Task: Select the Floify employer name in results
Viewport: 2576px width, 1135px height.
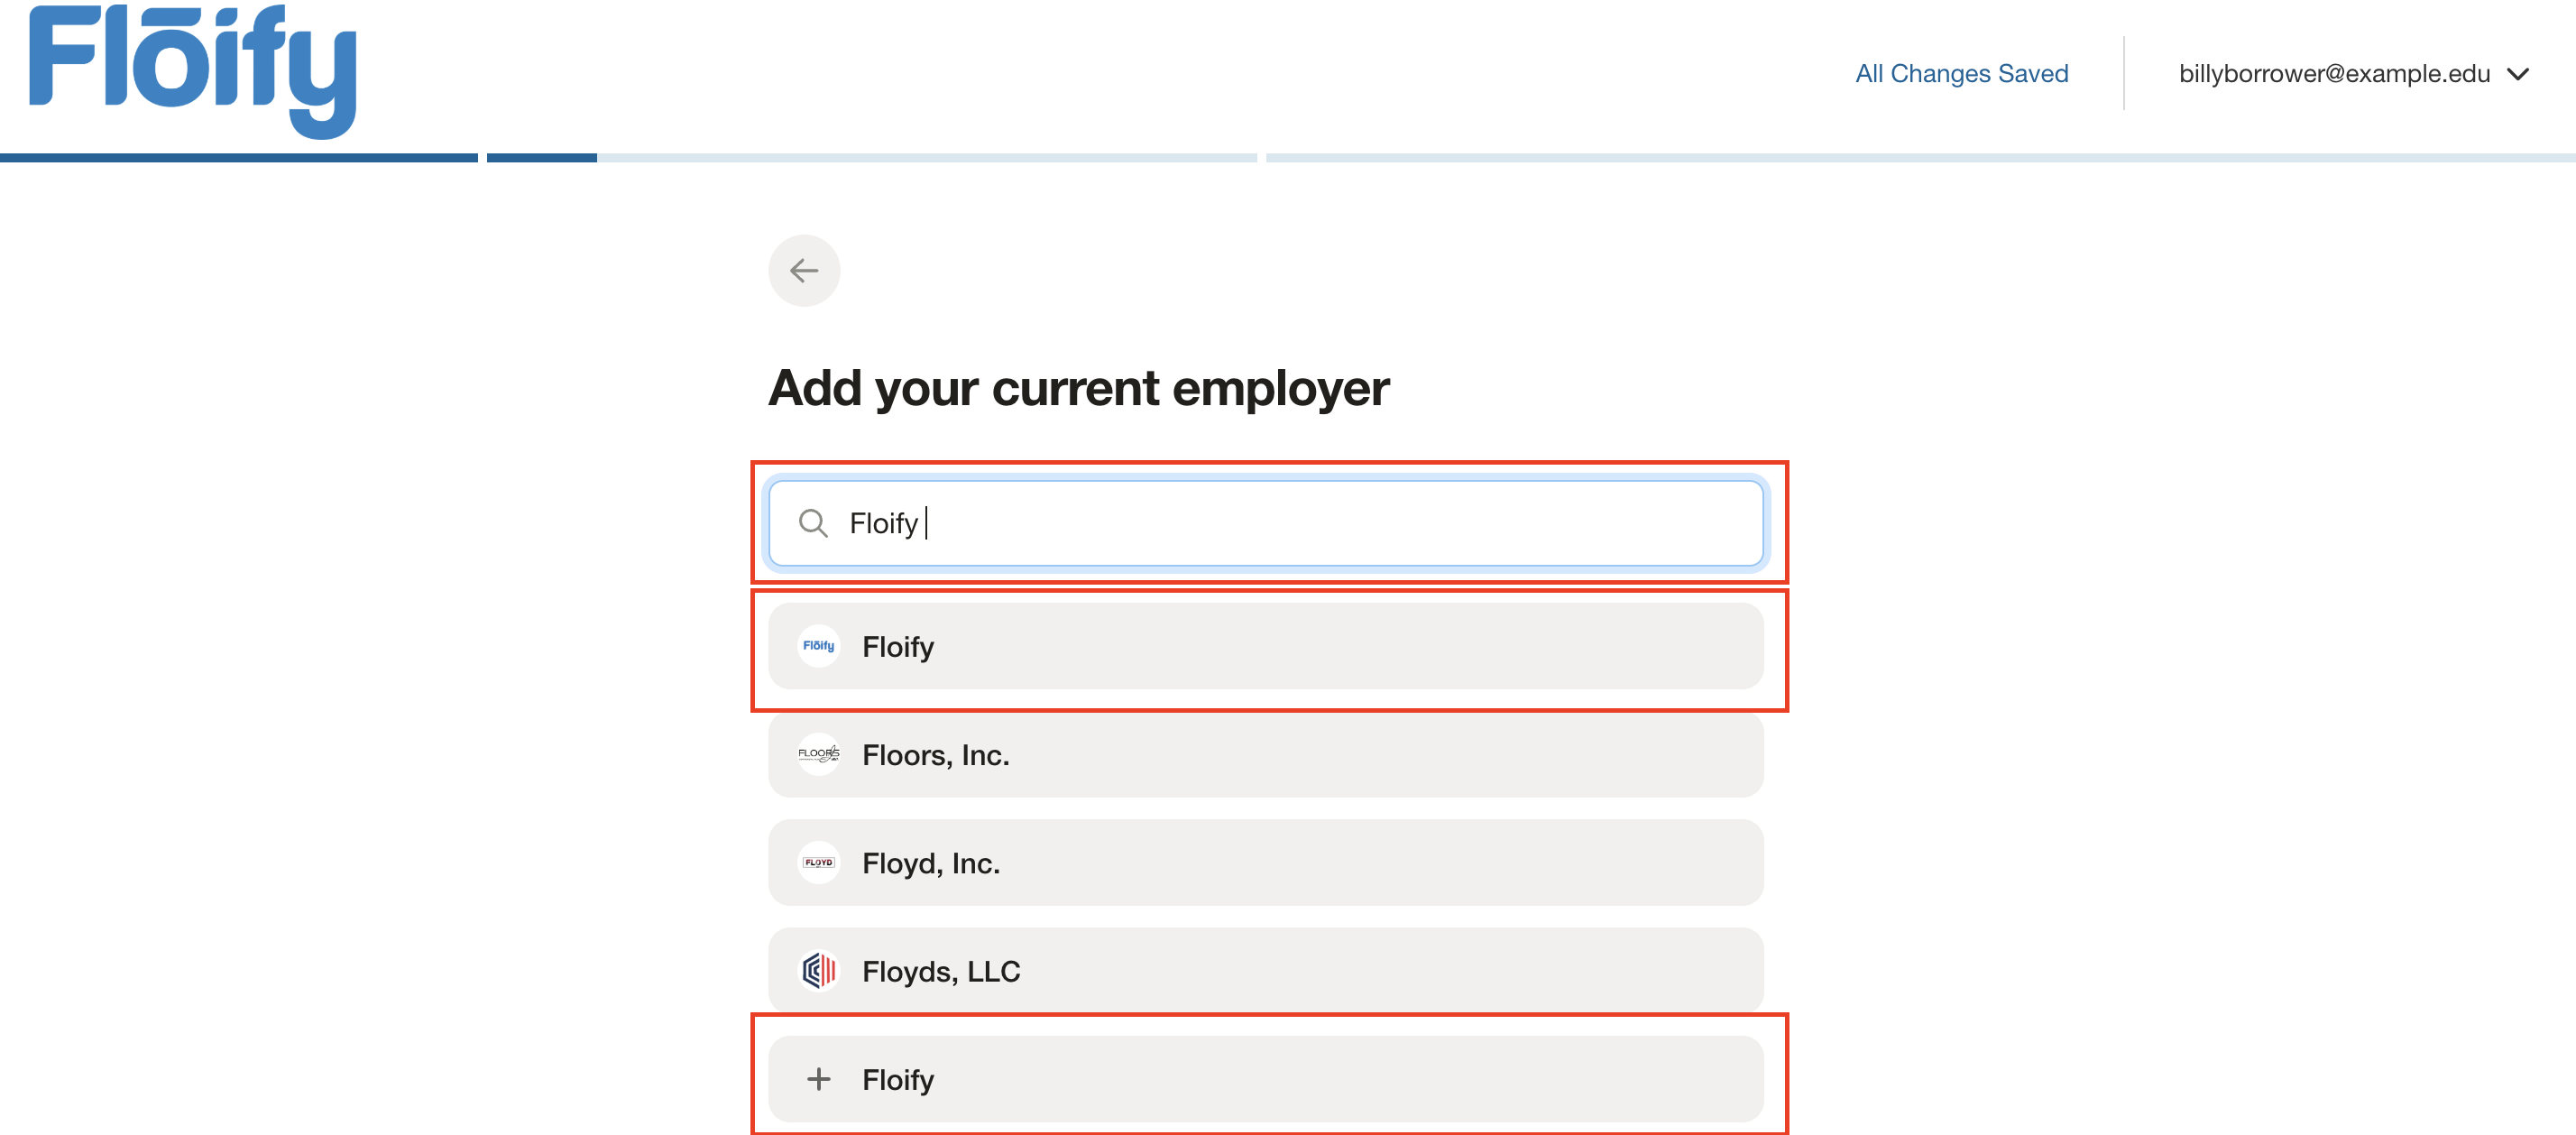Action: (898, 647)
